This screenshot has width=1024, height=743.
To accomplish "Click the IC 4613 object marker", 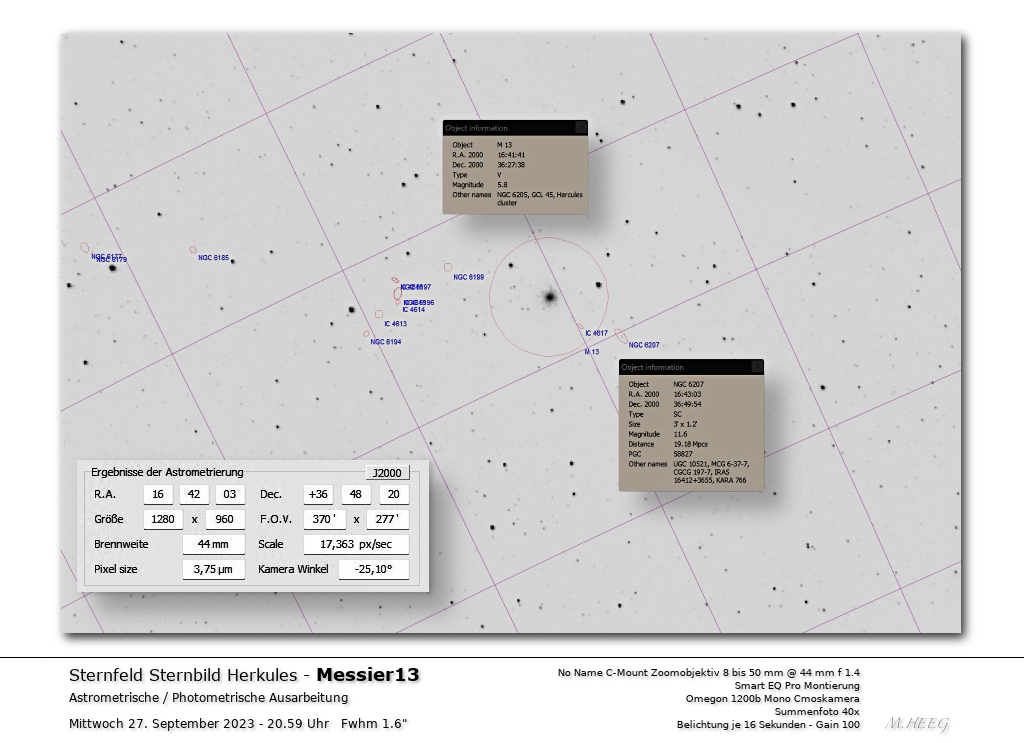I will click(379, 314).
